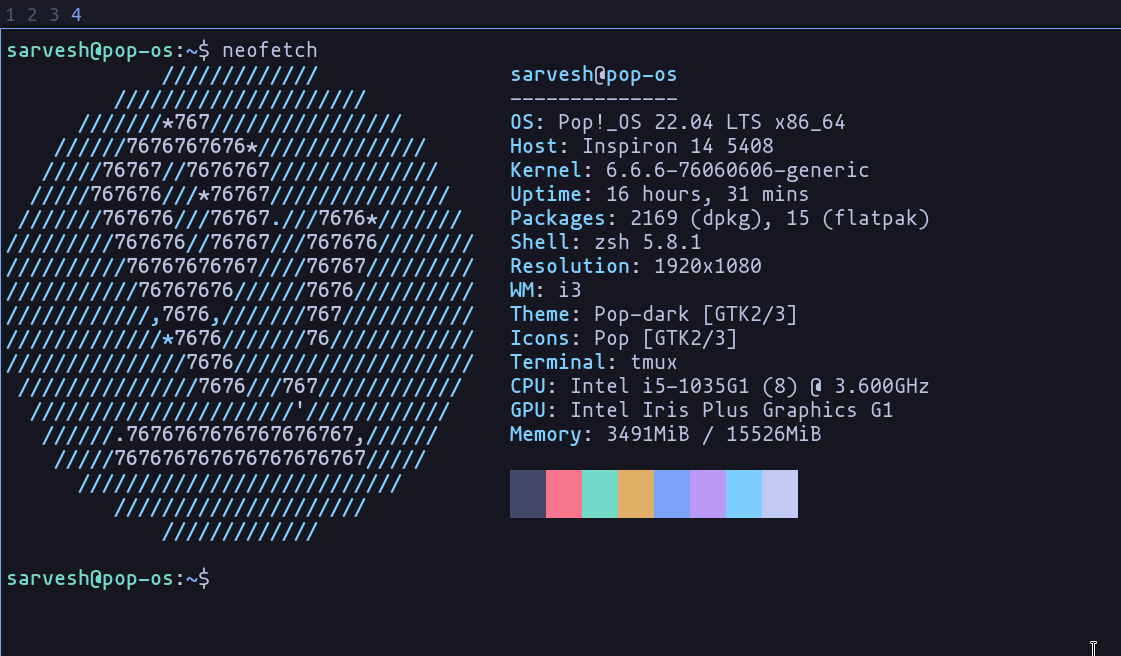Switch to workspace 2

(32, 14)
